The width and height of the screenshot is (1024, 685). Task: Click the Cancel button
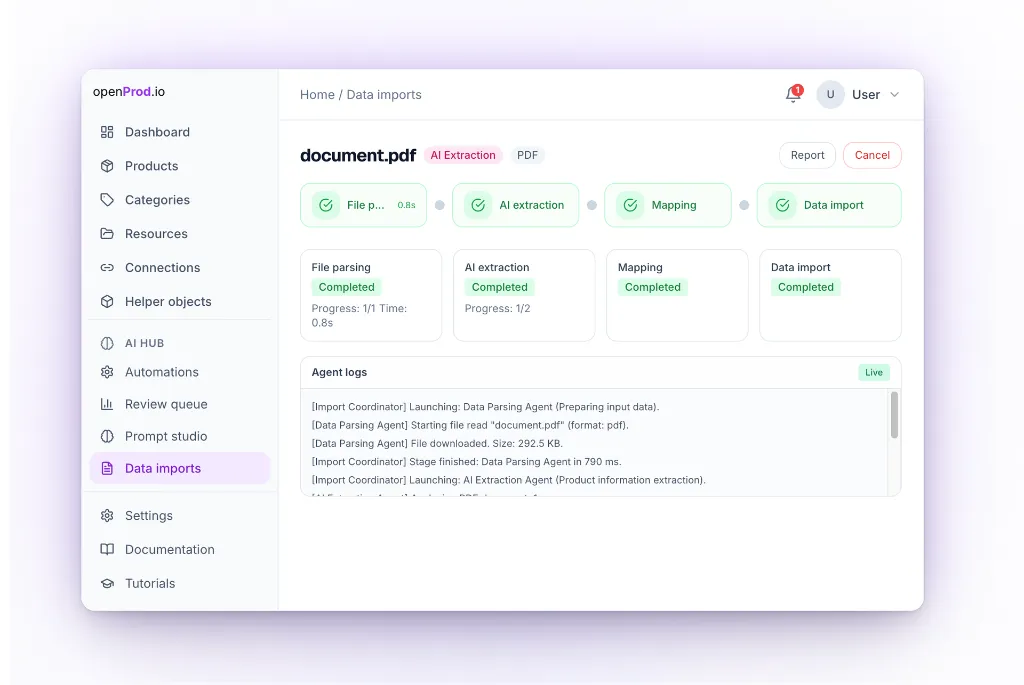click(x=872, y=155)
